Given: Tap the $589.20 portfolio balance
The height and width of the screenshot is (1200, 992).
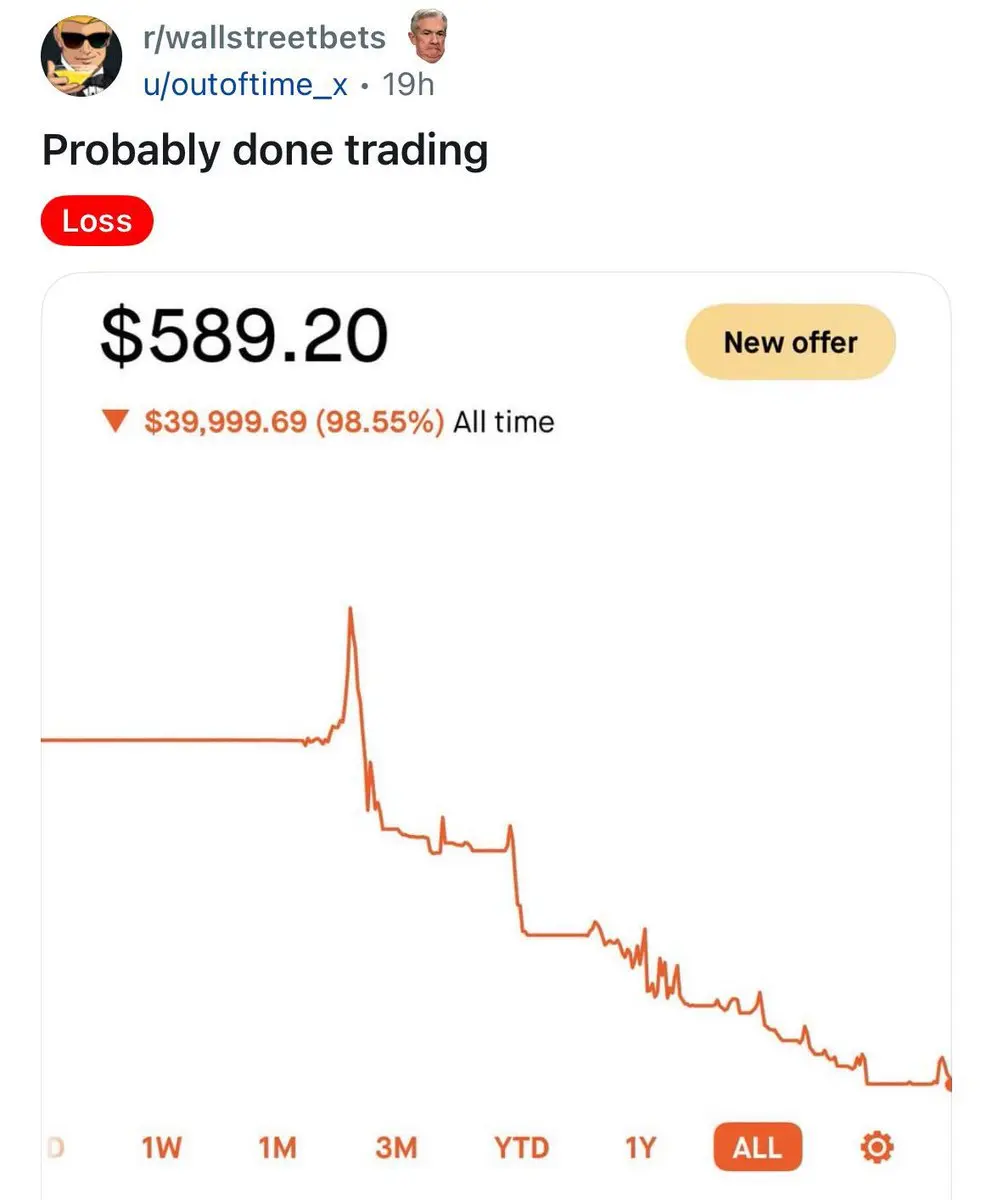Looking at the screenshot, I should (244, 336).
